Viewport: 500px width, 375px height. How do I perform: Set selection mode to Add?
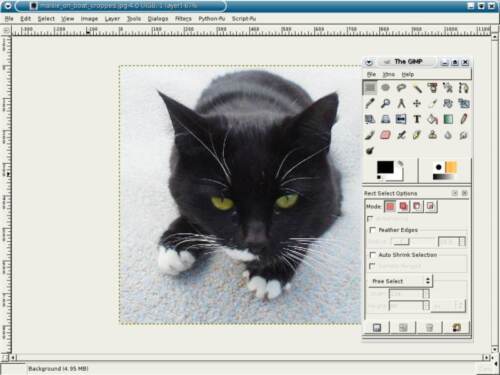(x=403, y=206)
